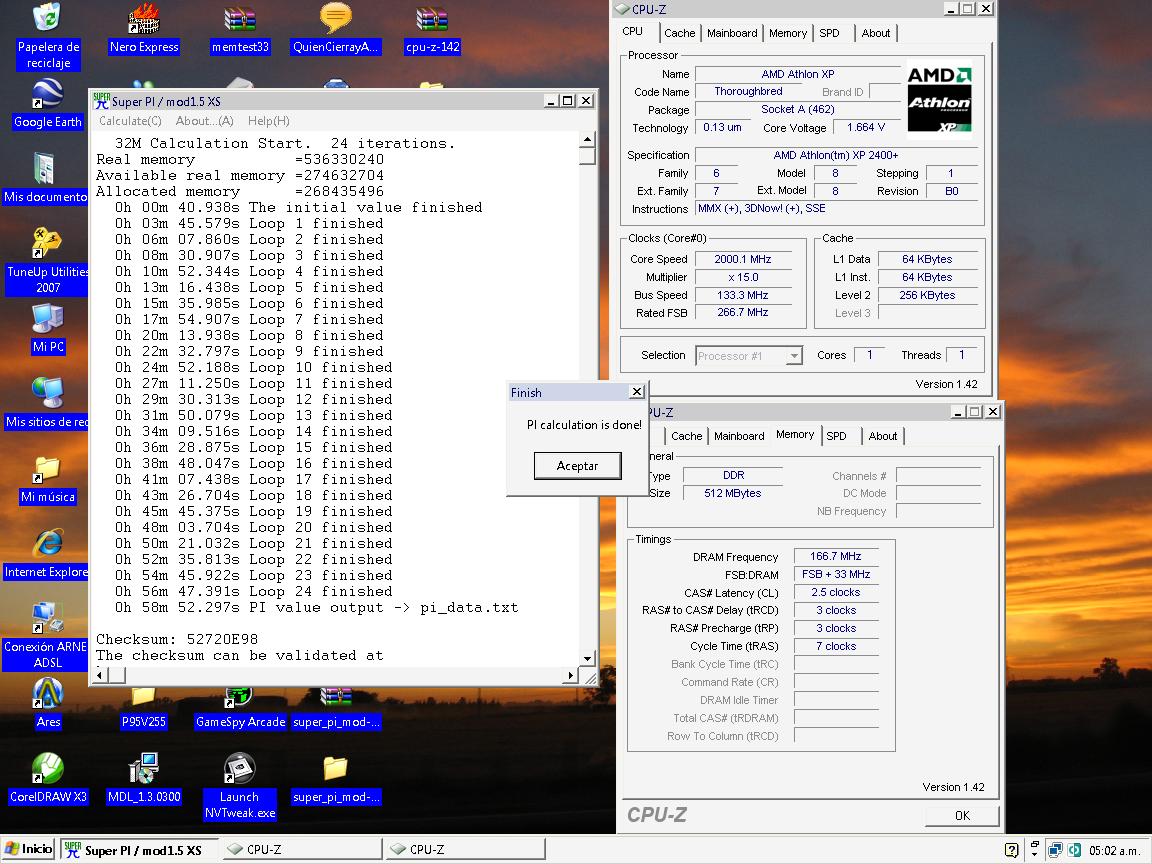This screenshot has height=864, width=1152.
Task: Expand the Processor #1 selection dropdown
Action: [x=793, y=356]
